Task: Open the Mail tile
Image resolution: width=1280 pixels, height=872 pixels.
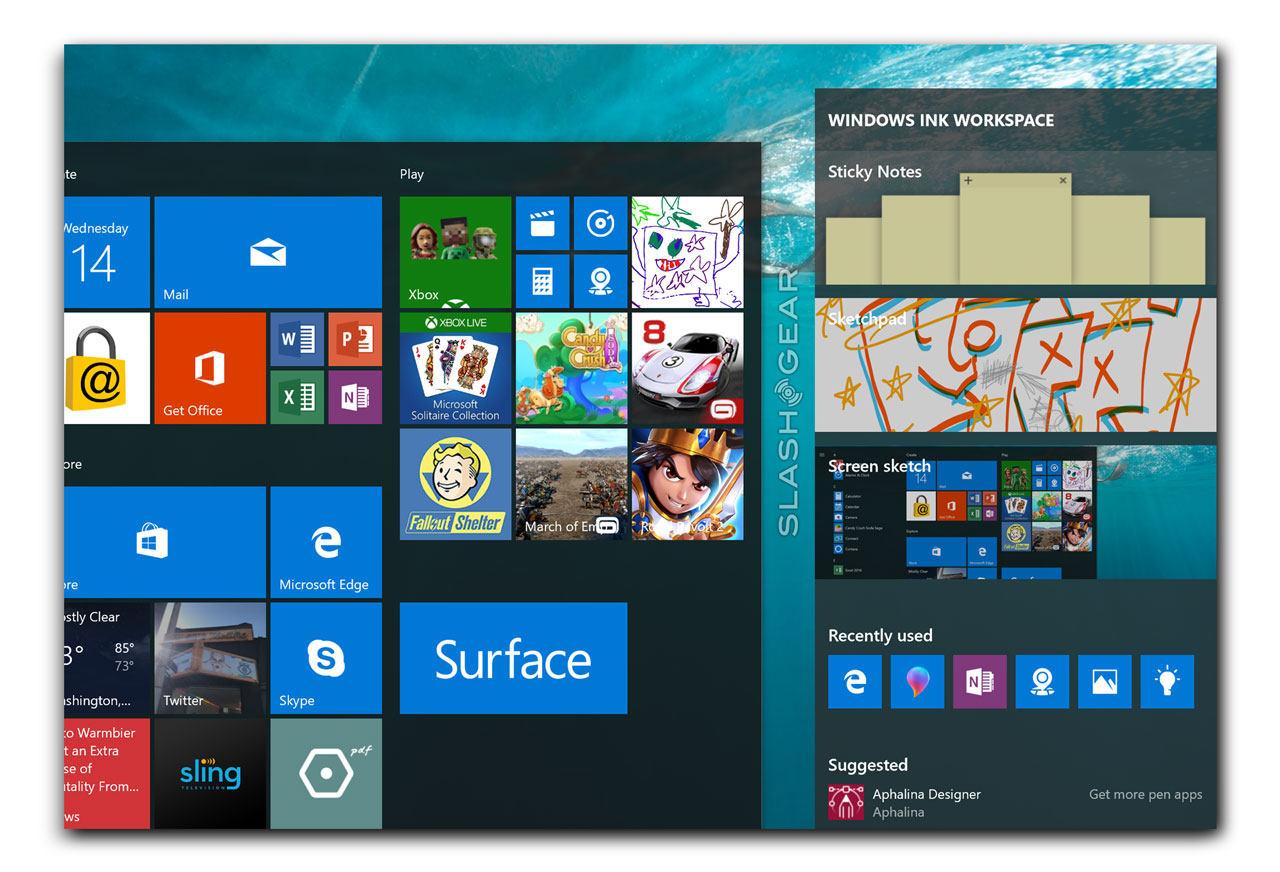Action: tap(268, 252)
